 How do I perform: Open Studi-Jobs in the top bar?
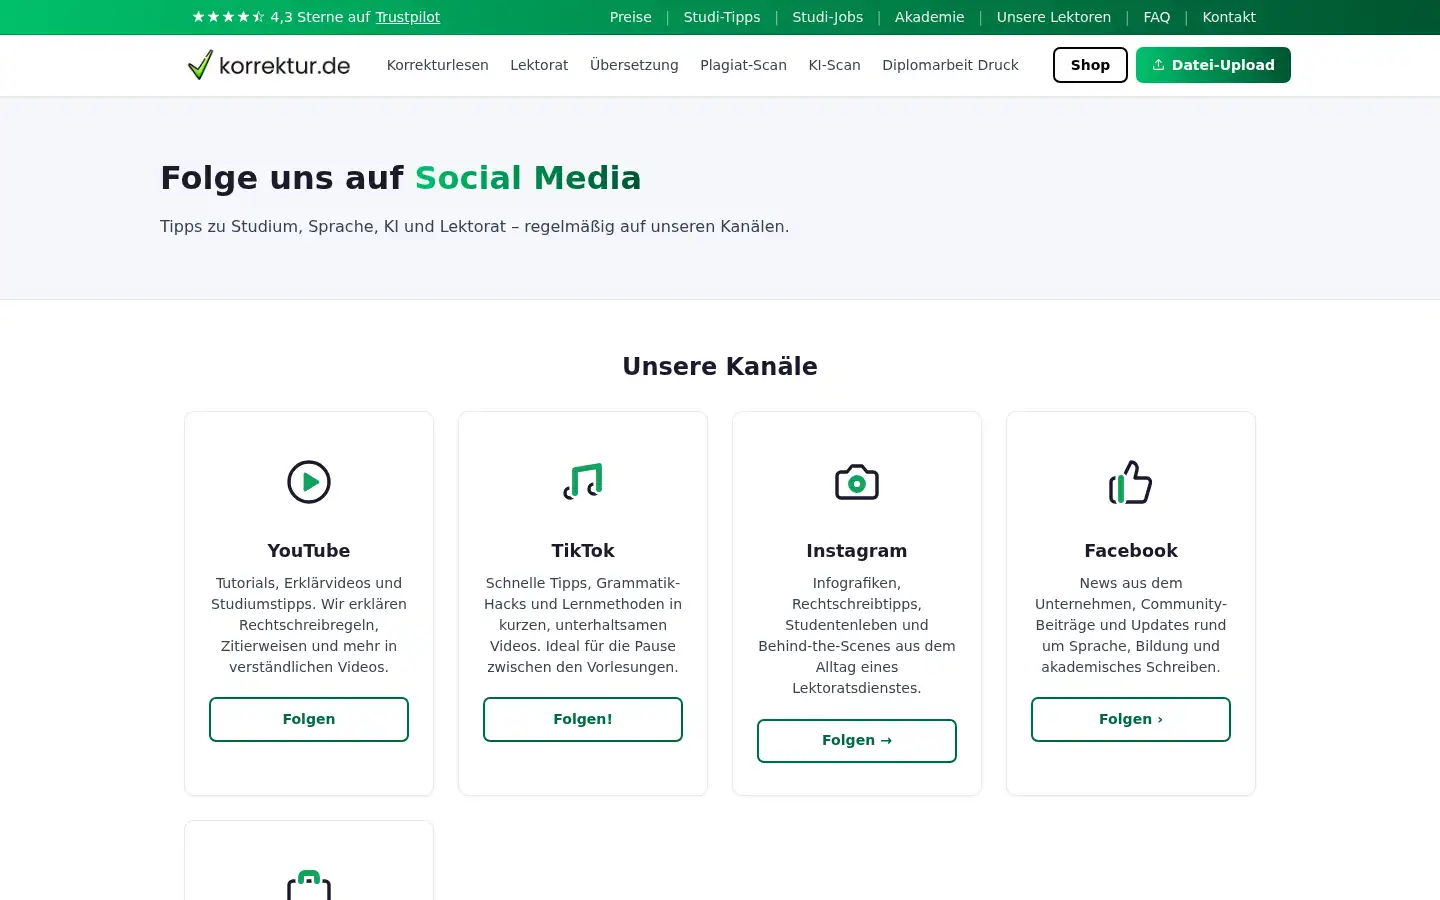coord(828,17)
